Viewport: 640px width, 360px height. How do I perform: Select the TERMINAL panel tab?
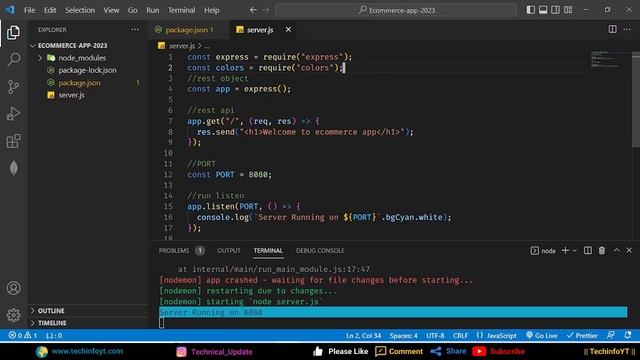pyautogui.click(x=268, y=251)
